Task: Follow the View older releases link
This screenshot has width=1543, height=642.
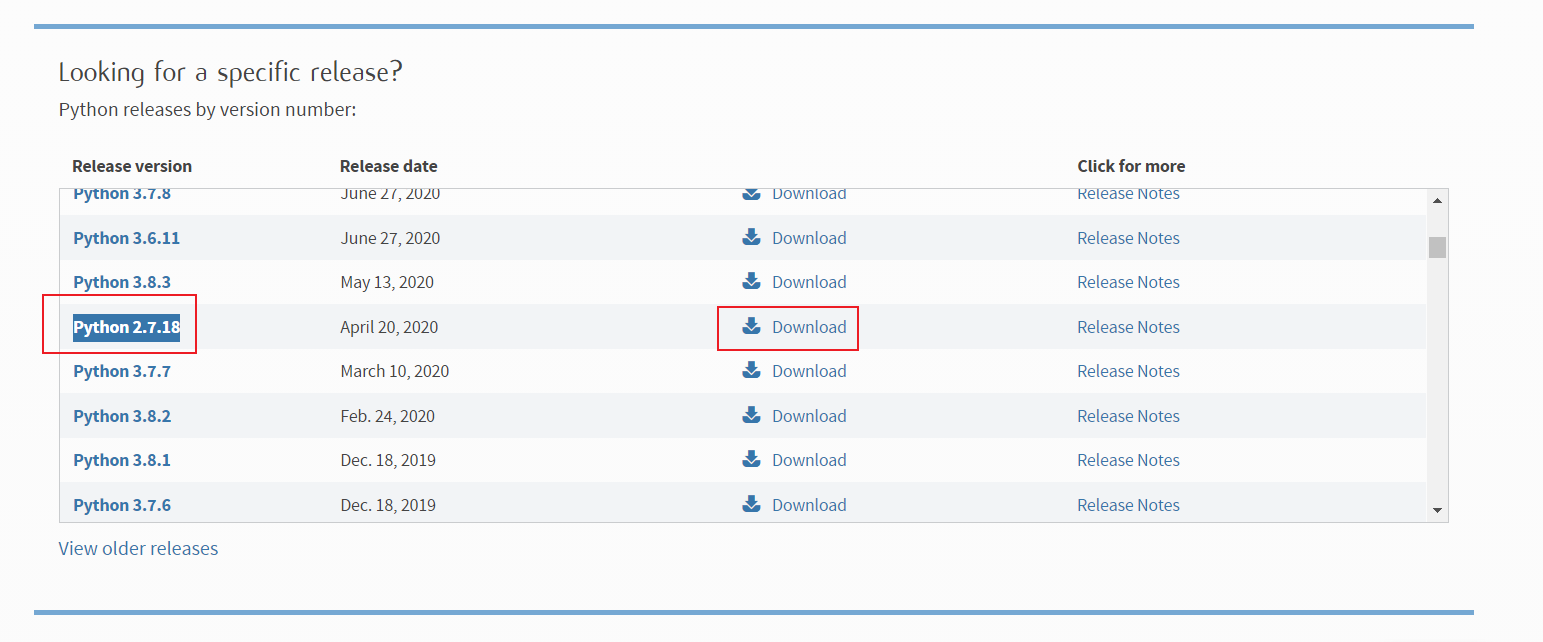Action: [138, 548]
